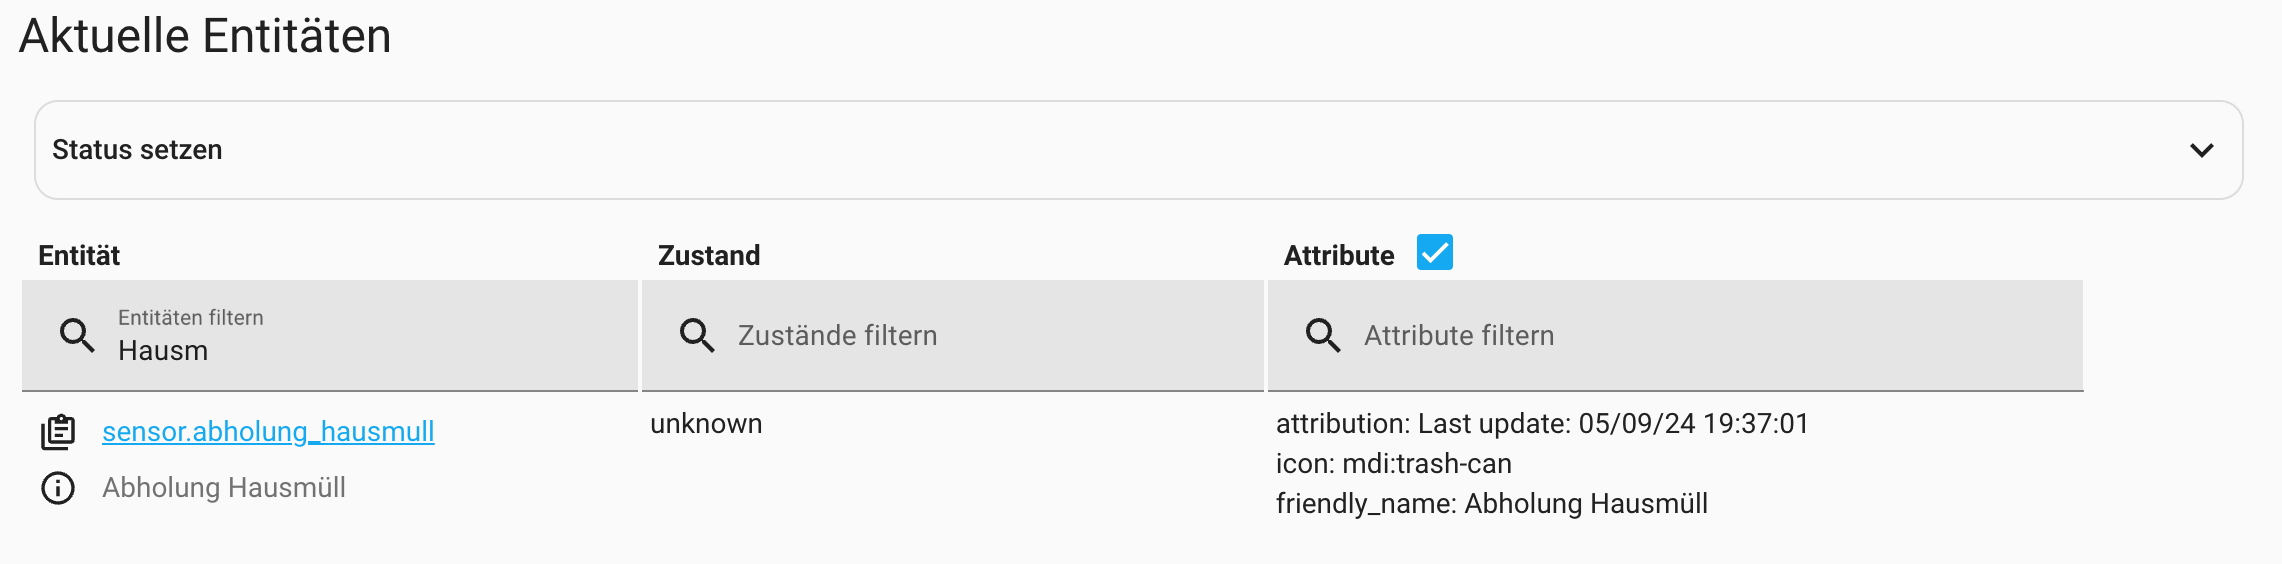The width and height of the screenshot is (2282, 564).
Task: Click the Attribute column header label
Action: 1338,256
